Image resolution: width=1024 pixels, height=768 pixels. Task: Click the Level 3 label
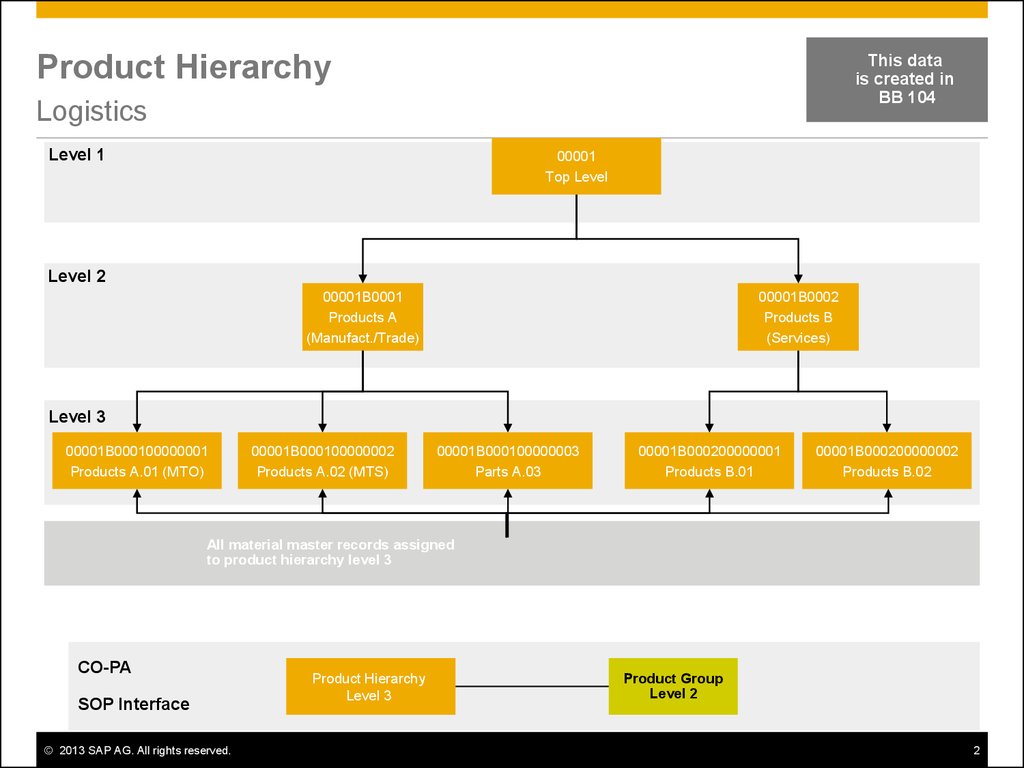coord(77,417)
